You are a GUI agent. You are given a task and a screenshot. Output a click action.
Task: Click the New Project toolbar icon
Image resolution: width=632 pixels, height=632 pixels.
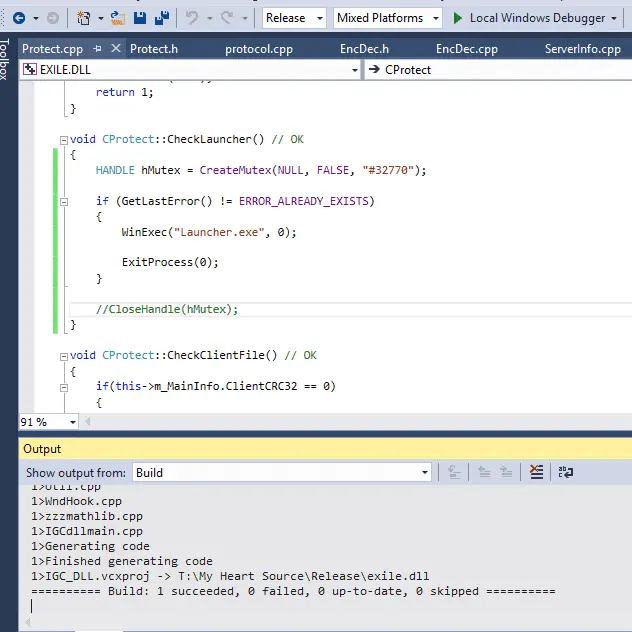(x=83, y=18)
